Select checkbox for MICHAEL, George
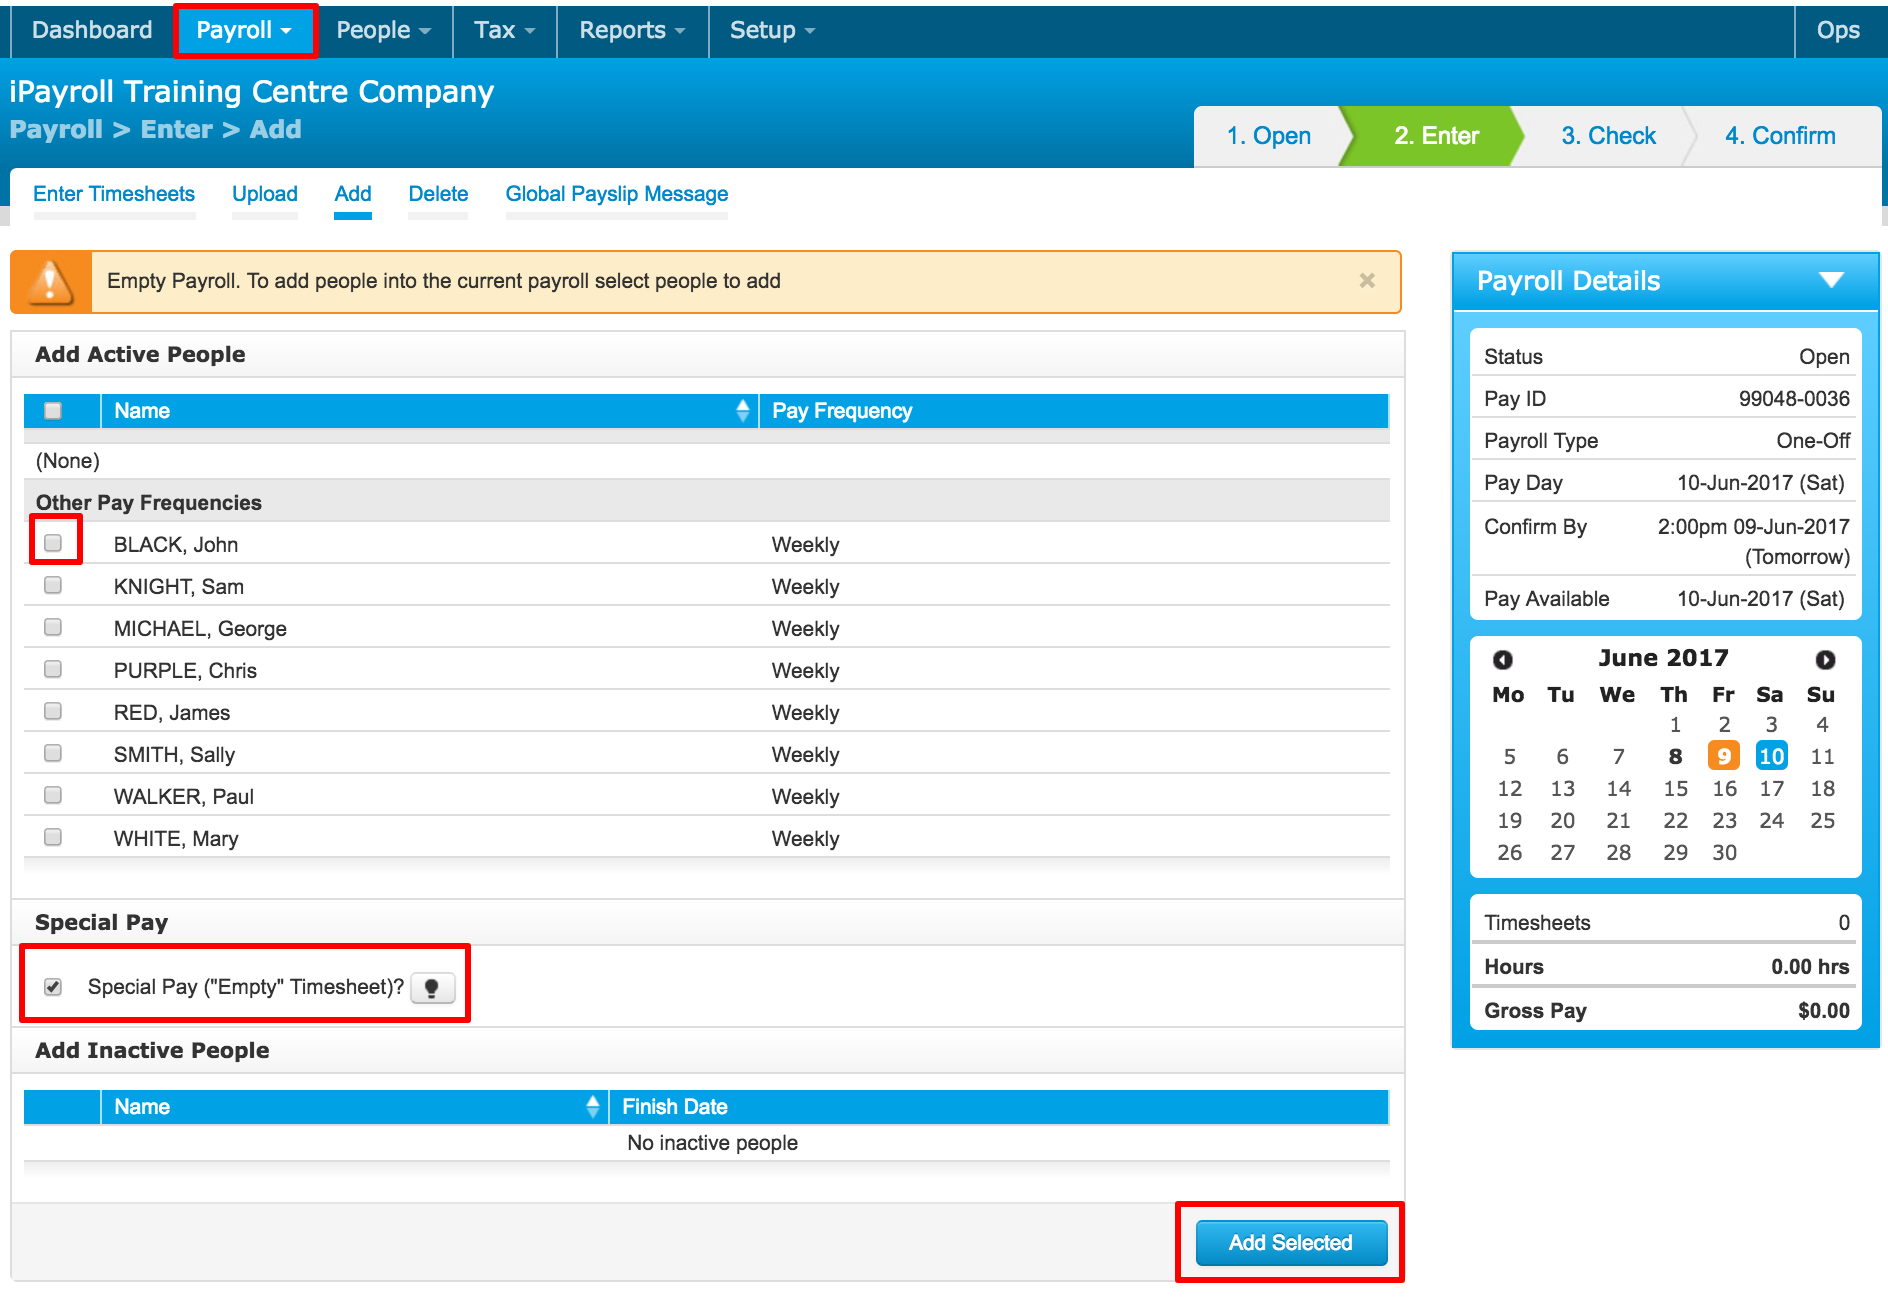Screen dimensions: 1888x1300 coord(53,627)
